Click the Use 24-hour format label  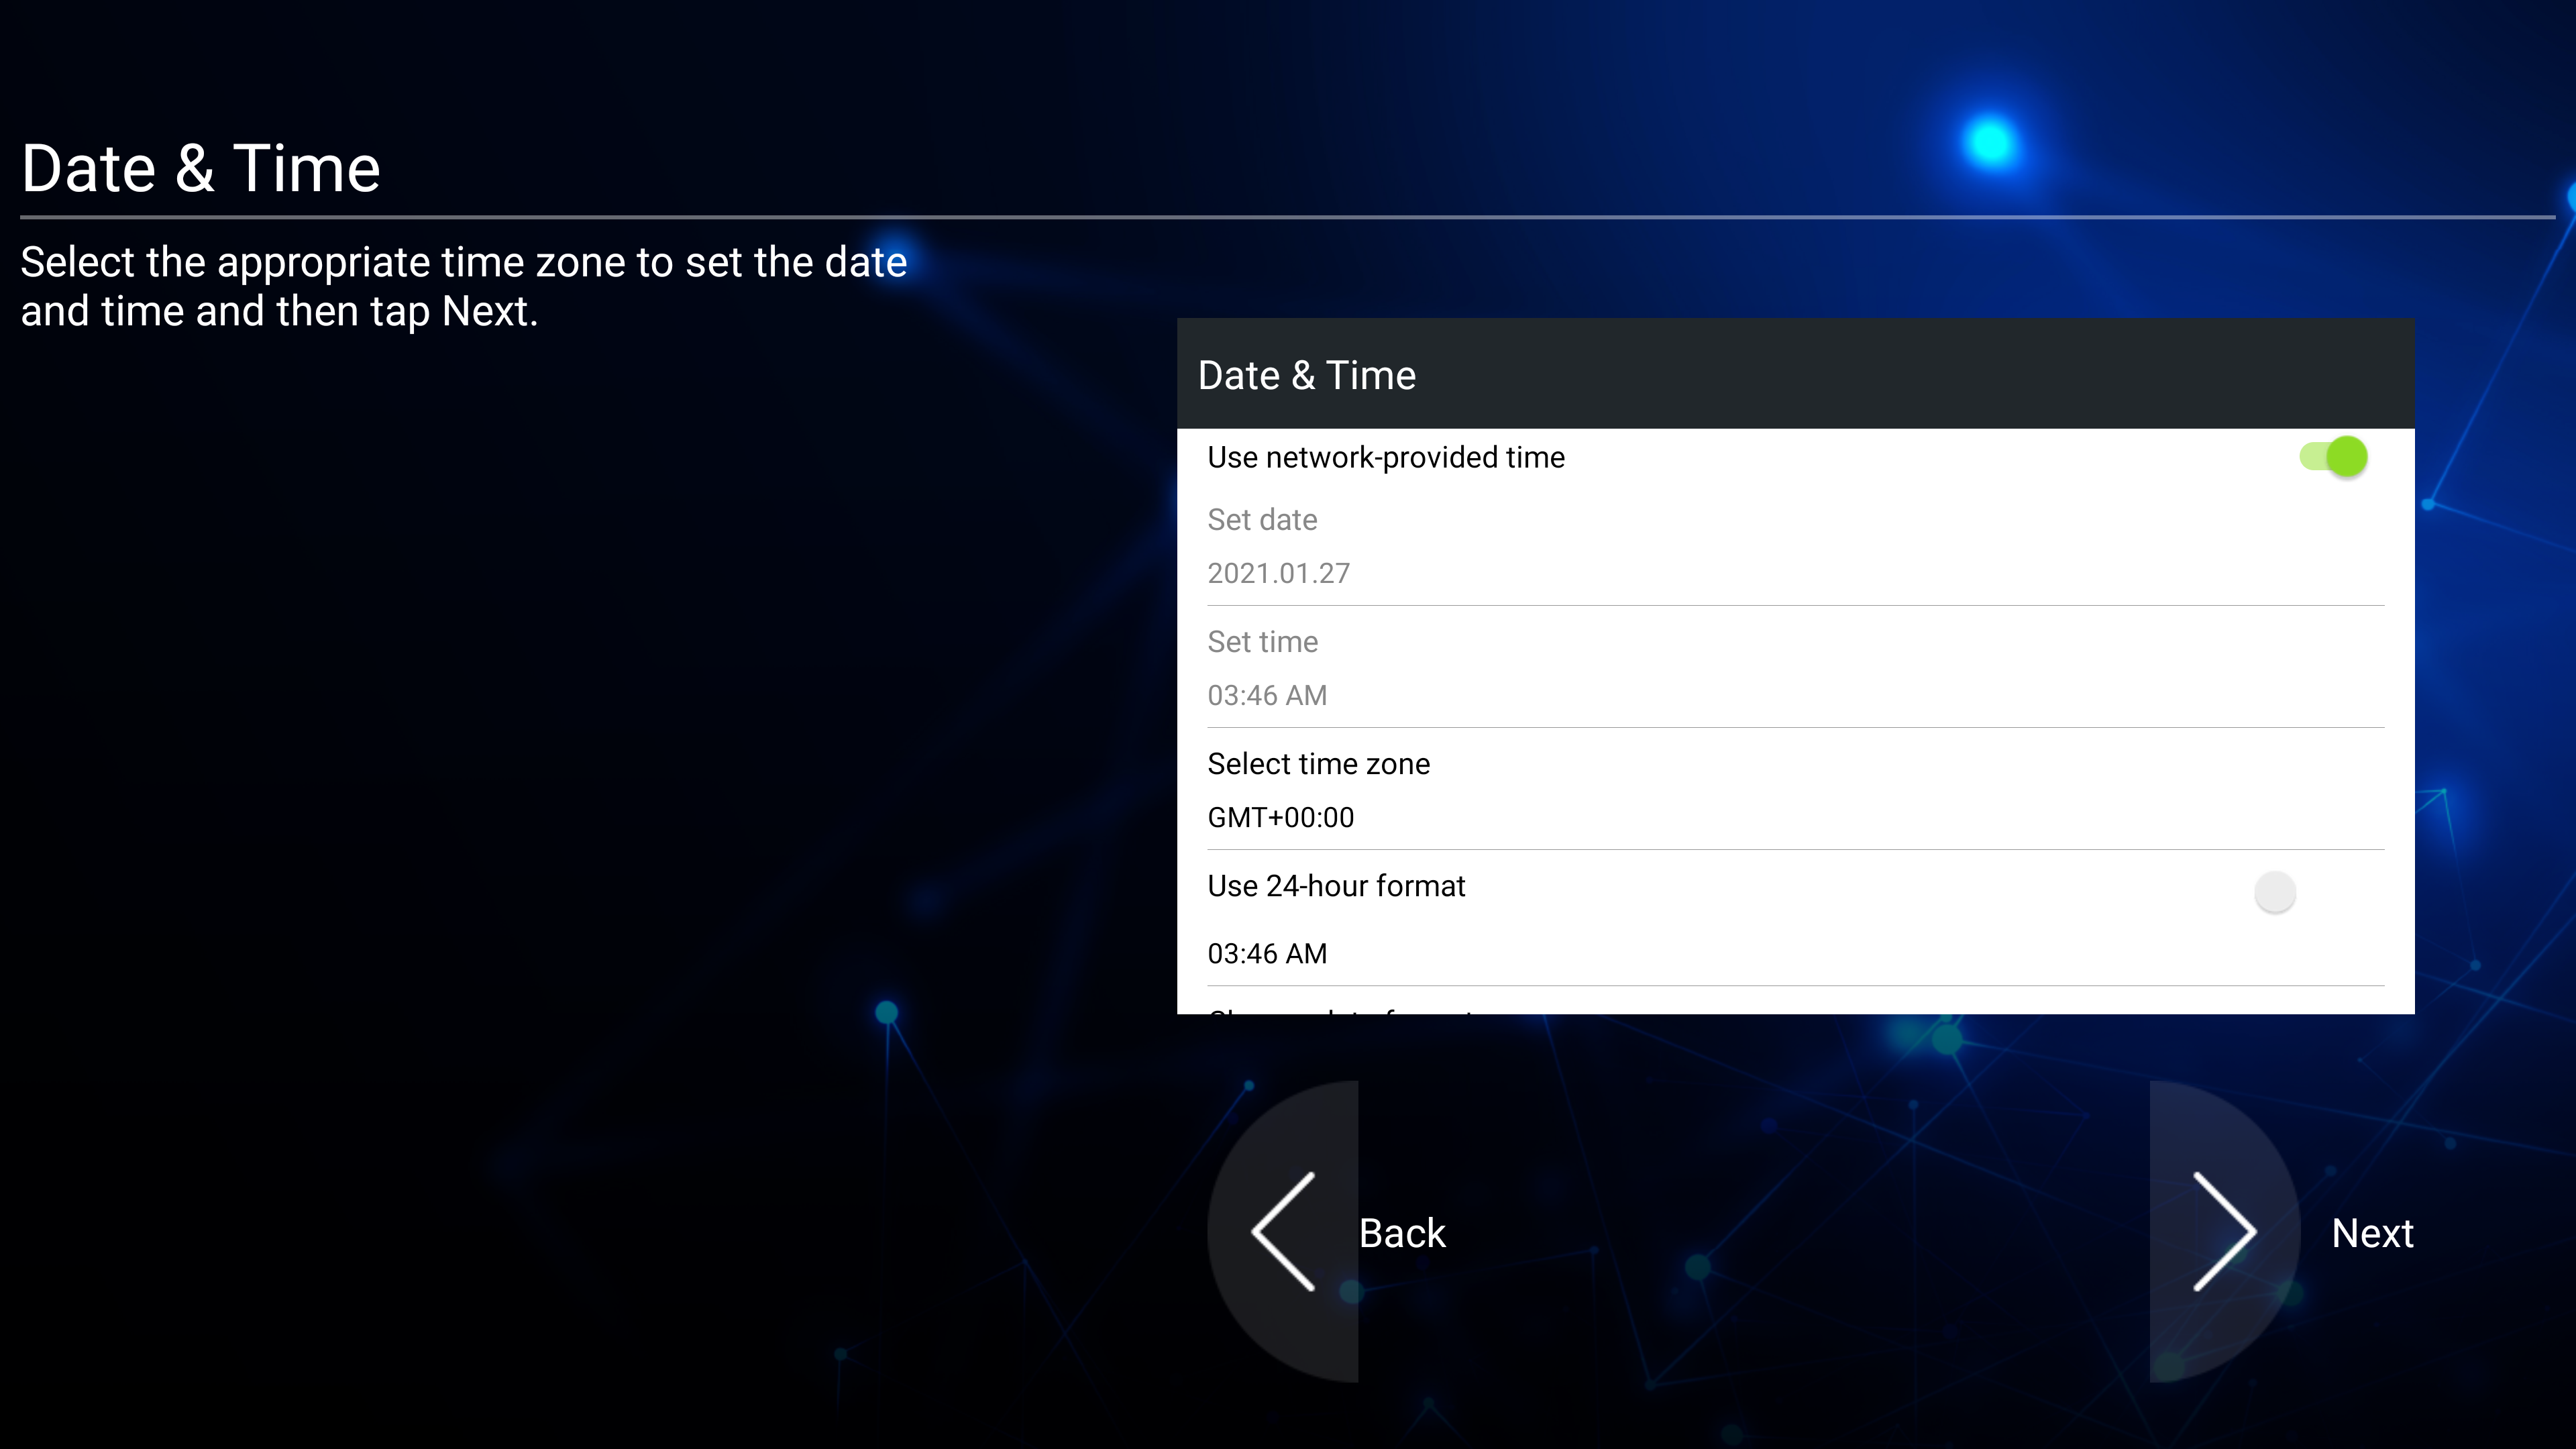click(1336, 886)
